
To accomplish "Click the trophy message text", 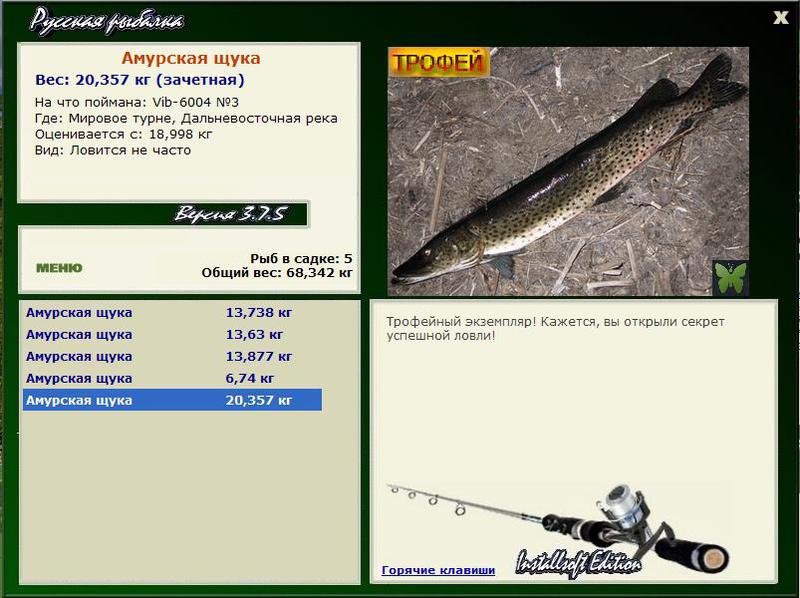I will pyautogui.click(x=555, y=329).
